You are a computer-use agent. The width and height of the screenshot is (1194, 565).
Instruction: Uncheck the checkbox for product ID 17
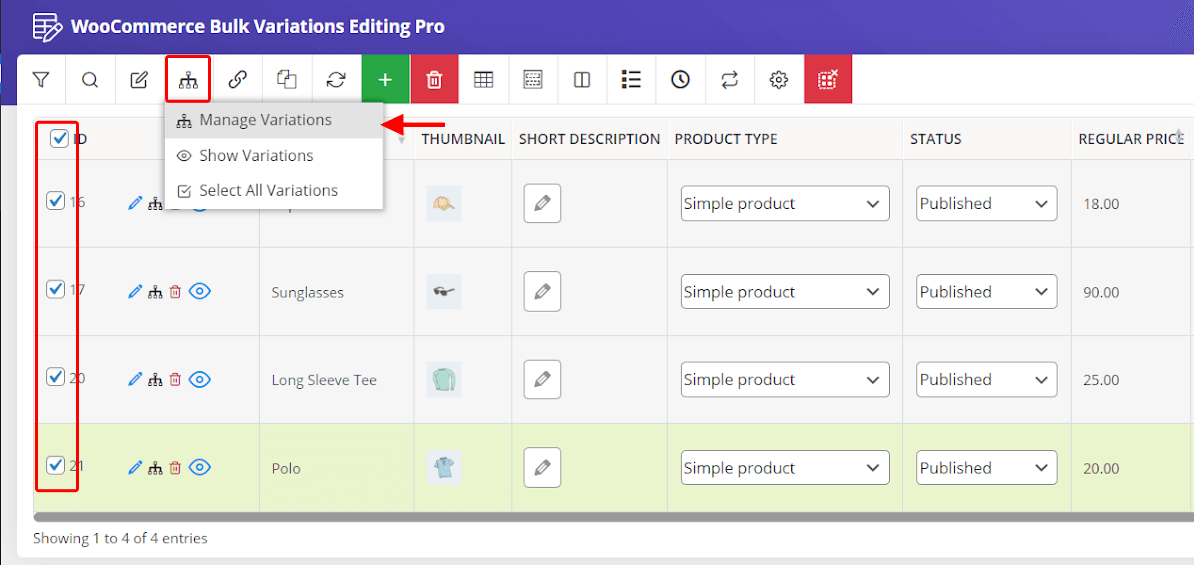click(x=56, y=290)
